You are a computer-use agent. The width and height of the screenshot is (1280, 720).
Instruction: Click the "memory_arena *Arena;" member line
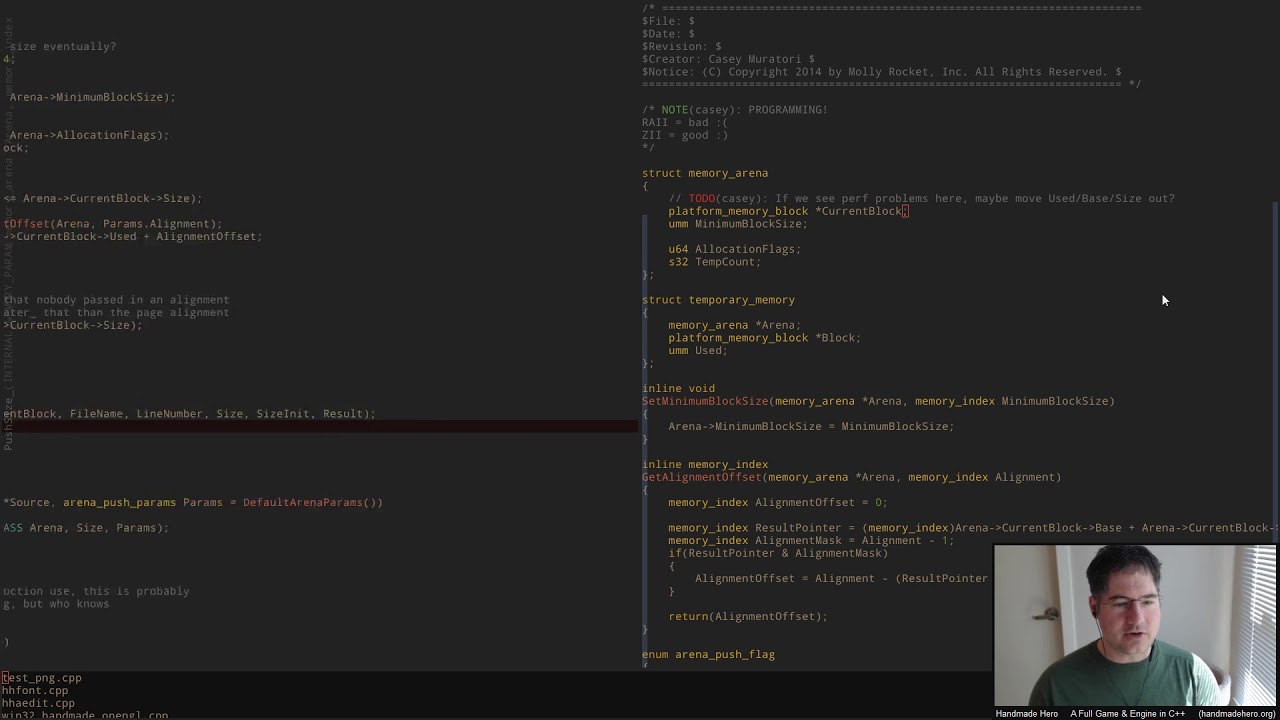pyautogui.click(x=735, y=325)
